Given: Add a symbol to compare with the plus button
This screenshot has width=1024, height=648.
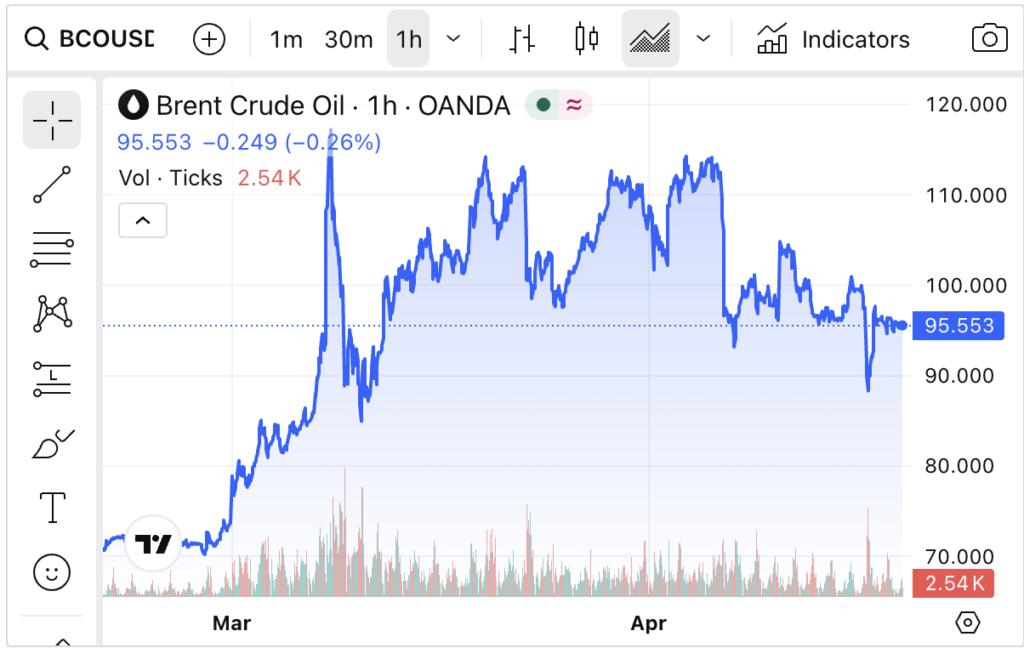Looking at the screenshot, I should [209, 39].
